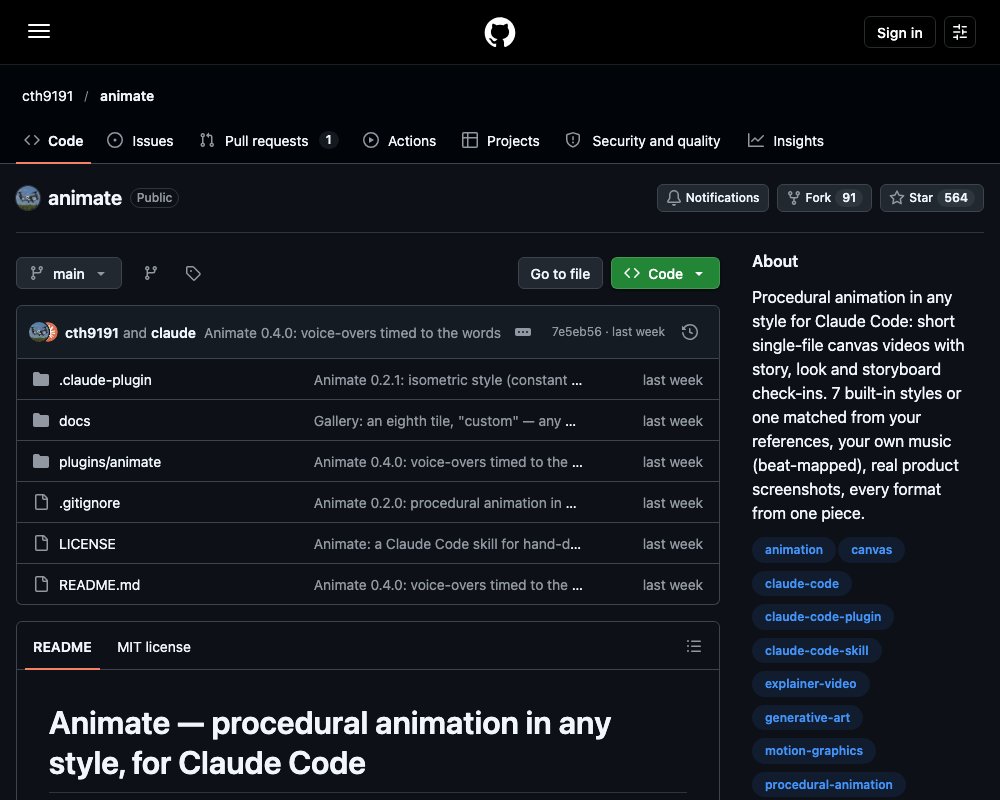Open the .gitignore file
The width and height of the screenshot is (1000, 800).
coord(89,503)
